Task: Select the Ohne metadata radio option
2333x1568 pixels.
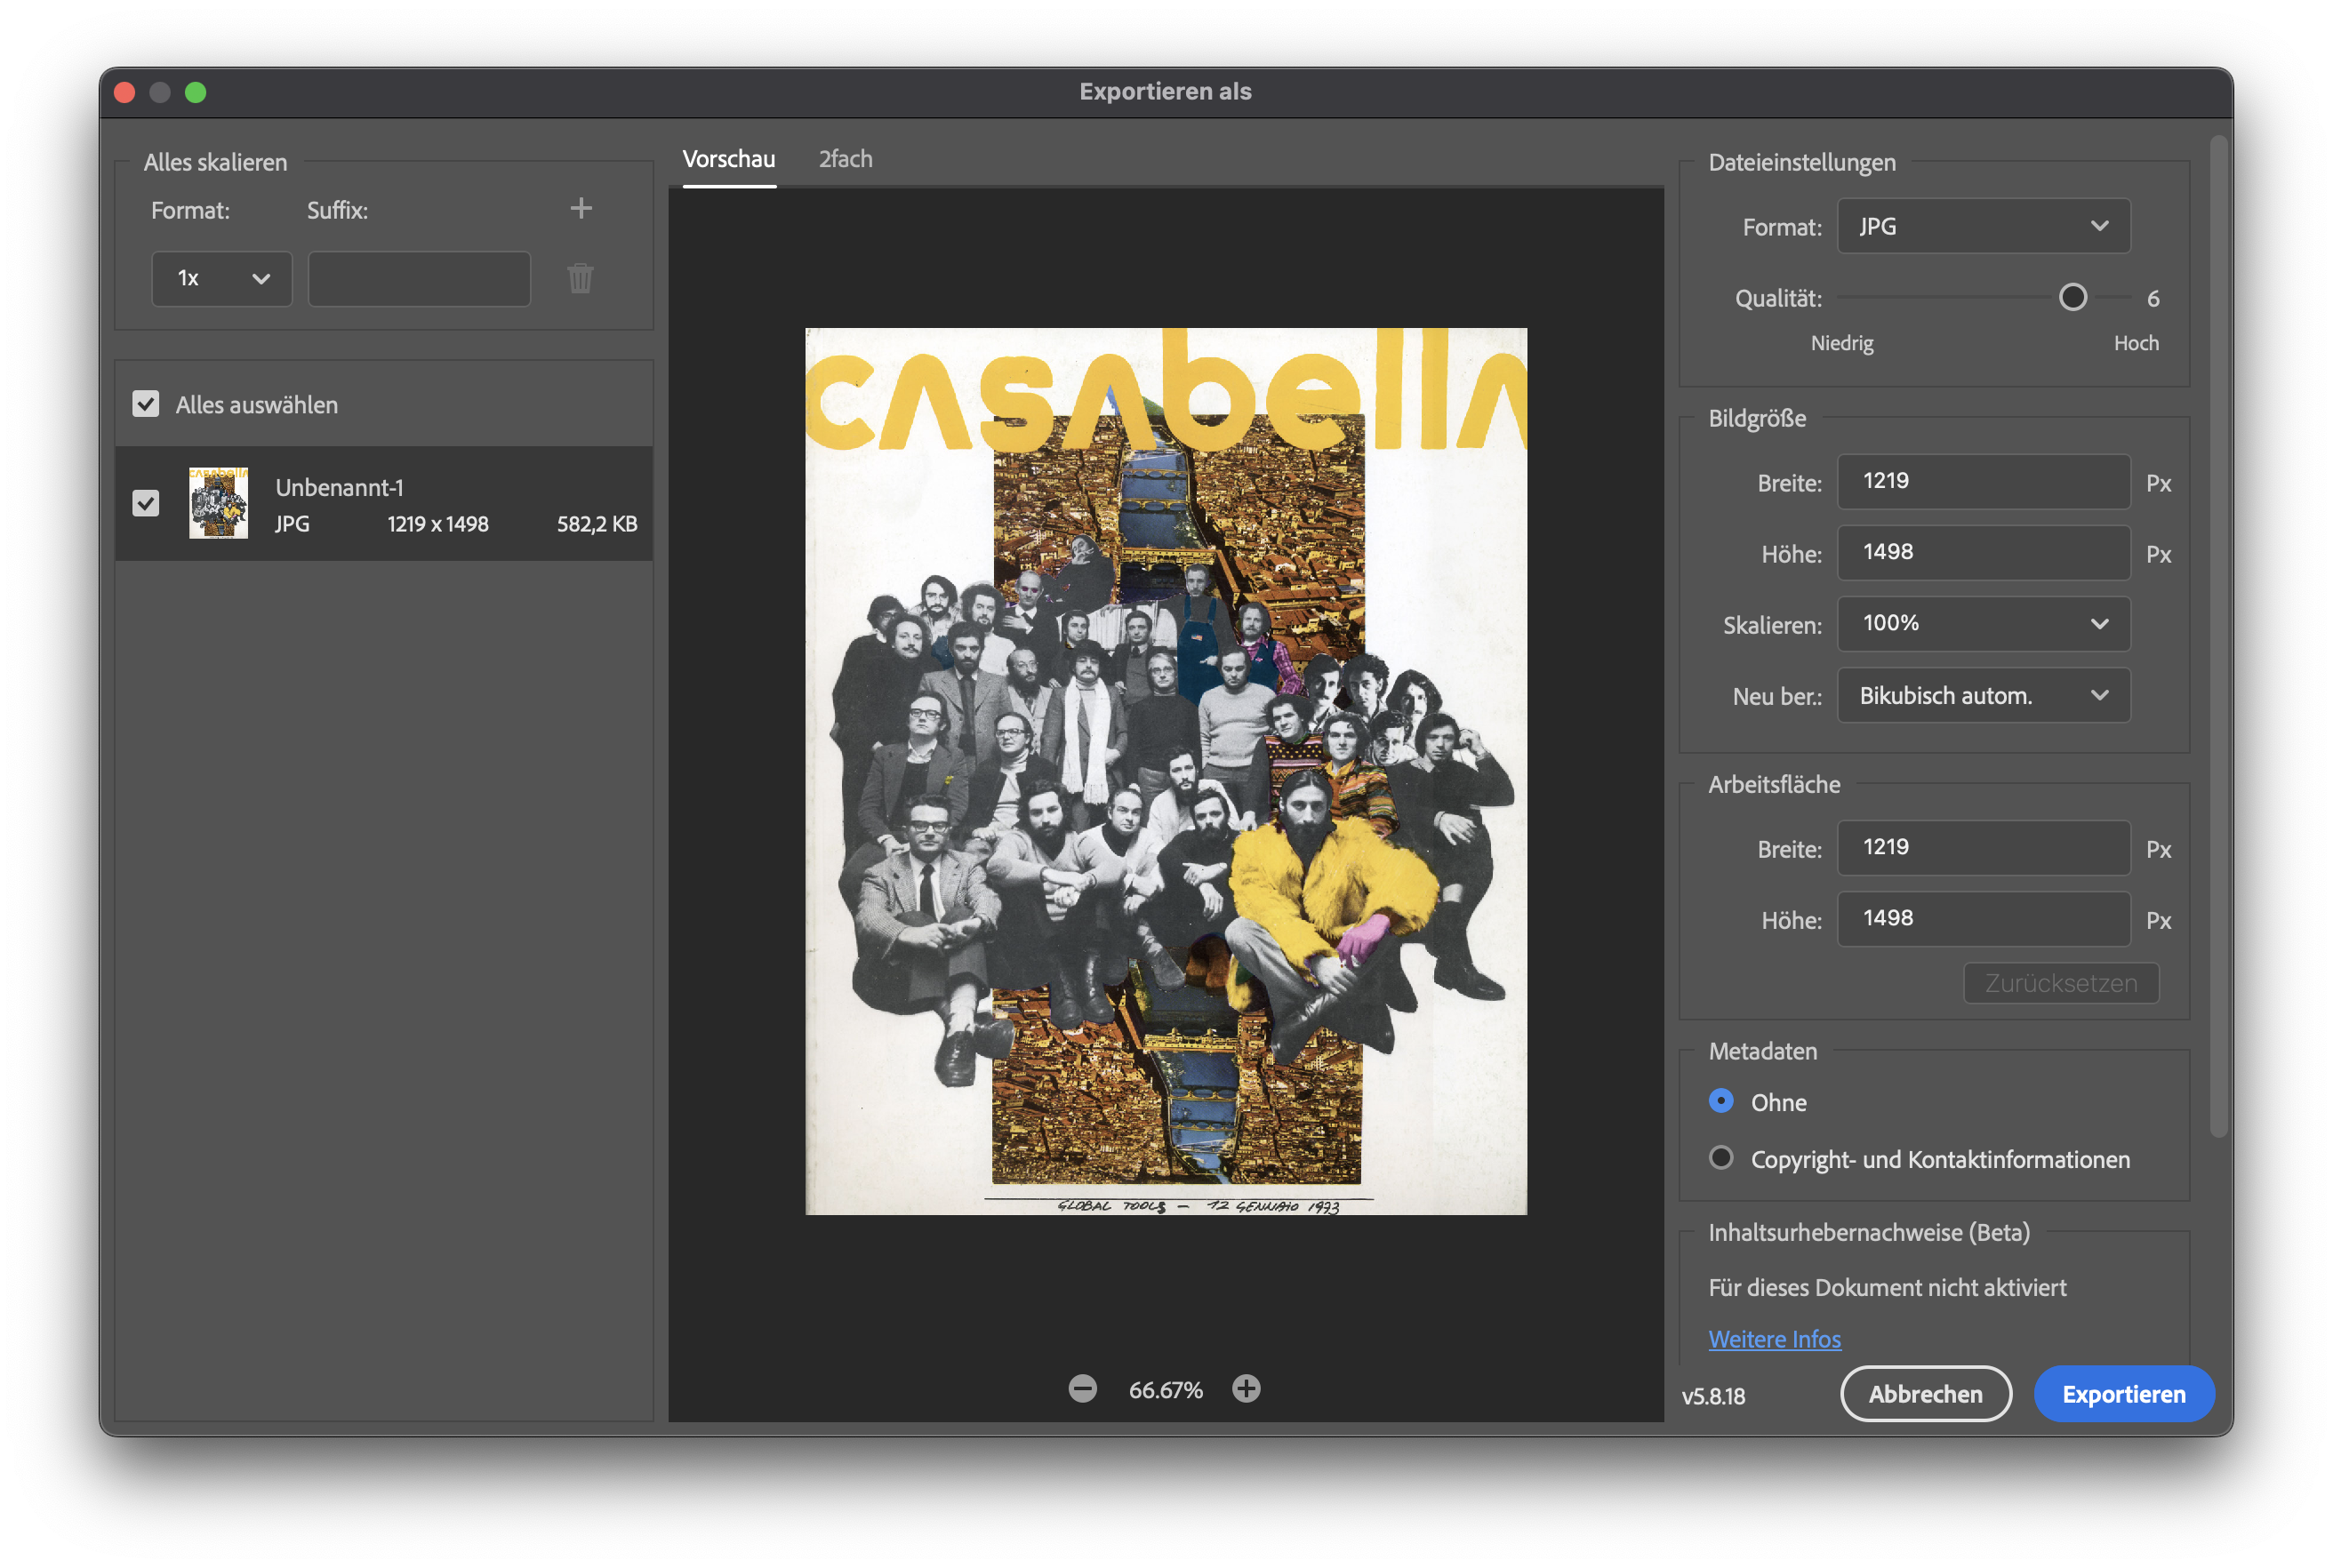Action: click(1721, 1101)
